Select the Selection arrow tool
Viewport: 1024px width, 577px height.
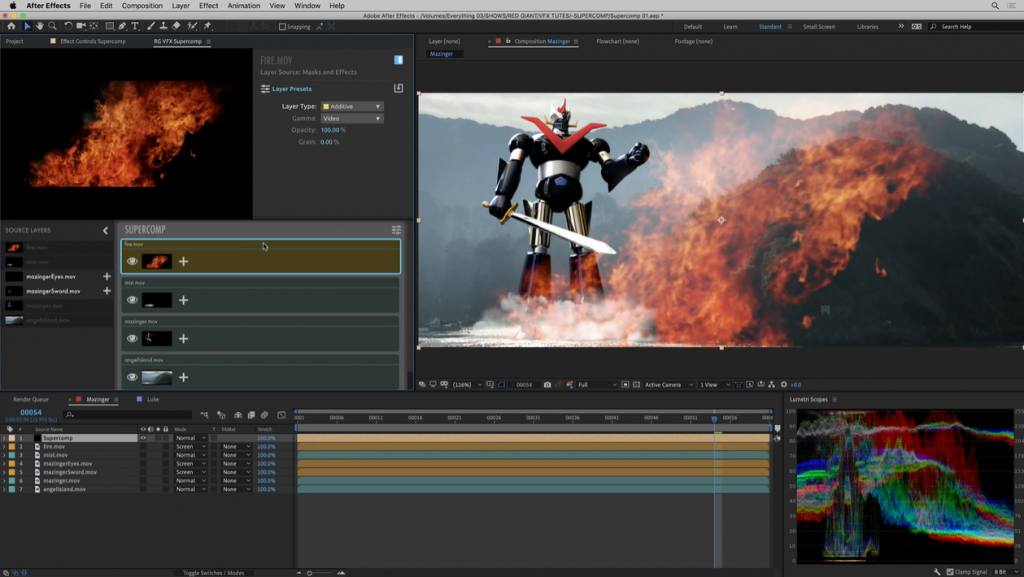tap(27, 26)
